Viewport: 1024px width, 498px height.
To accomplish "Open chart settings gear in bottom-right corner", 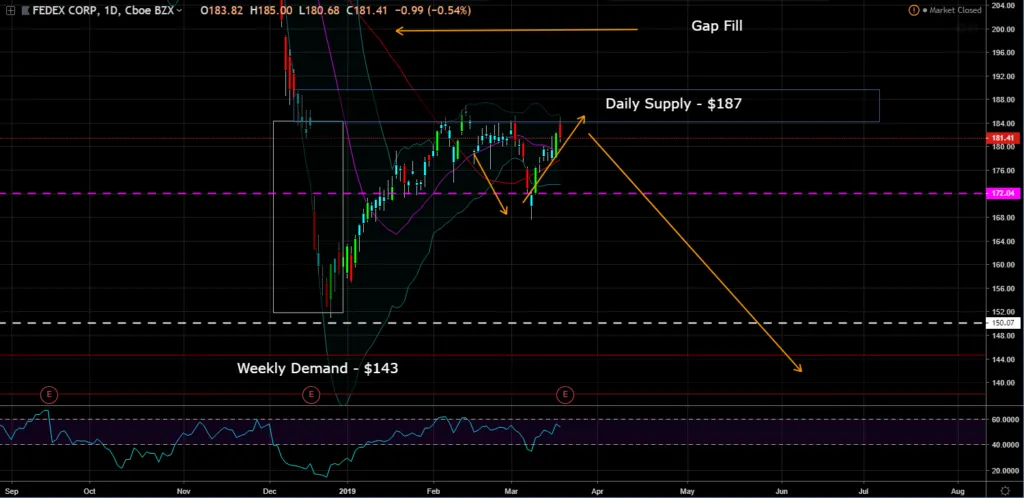I will click(x=1002, y=491).
